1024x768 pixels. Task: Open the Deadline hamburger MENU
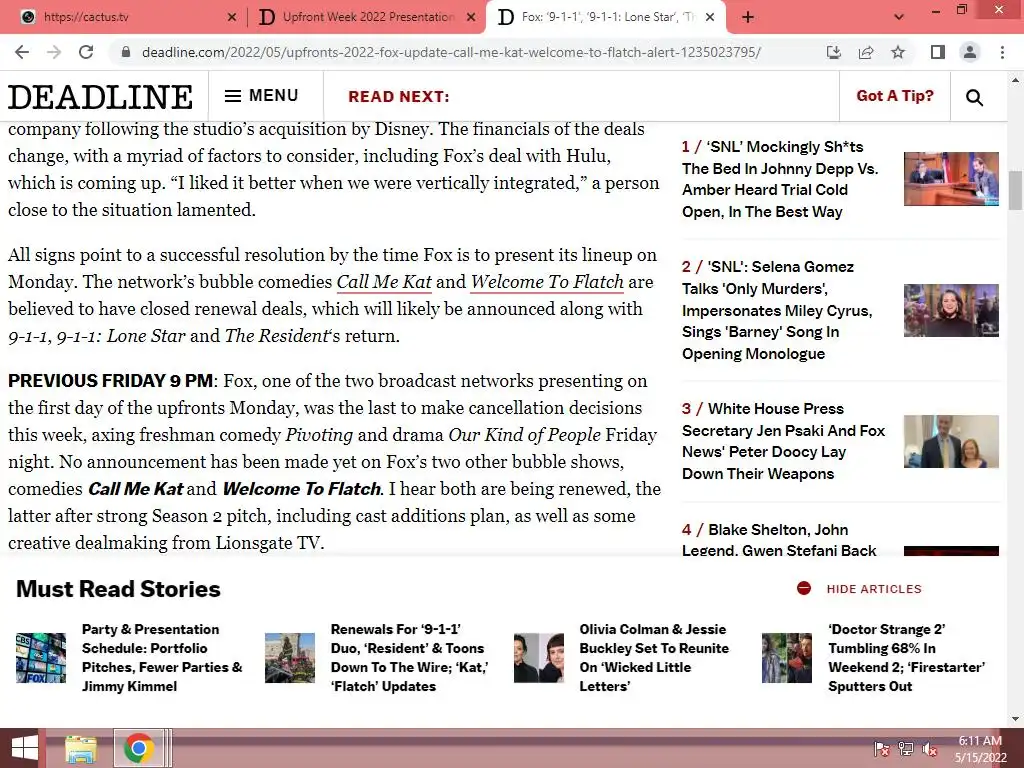tap(261, 96)
